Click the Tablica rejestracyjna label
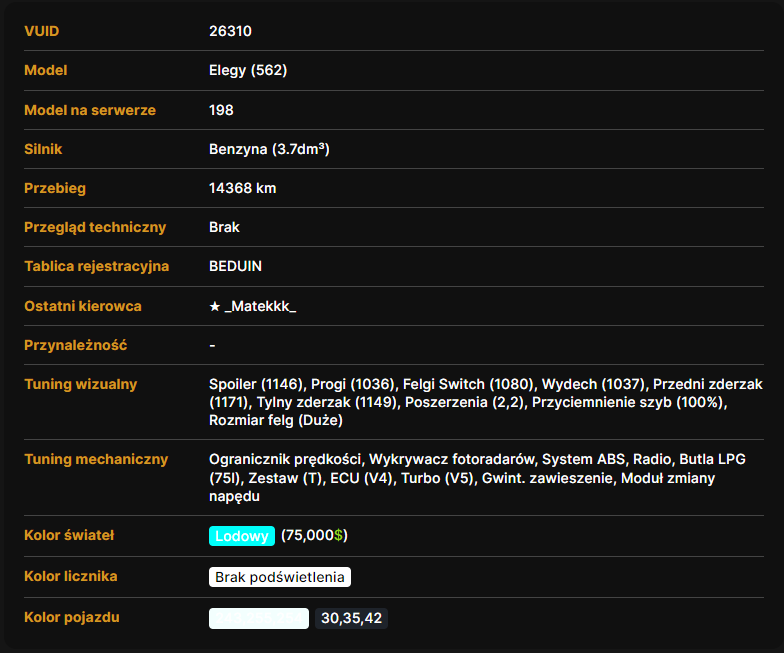Screen dimensions: 784x653 coord(96,266)
